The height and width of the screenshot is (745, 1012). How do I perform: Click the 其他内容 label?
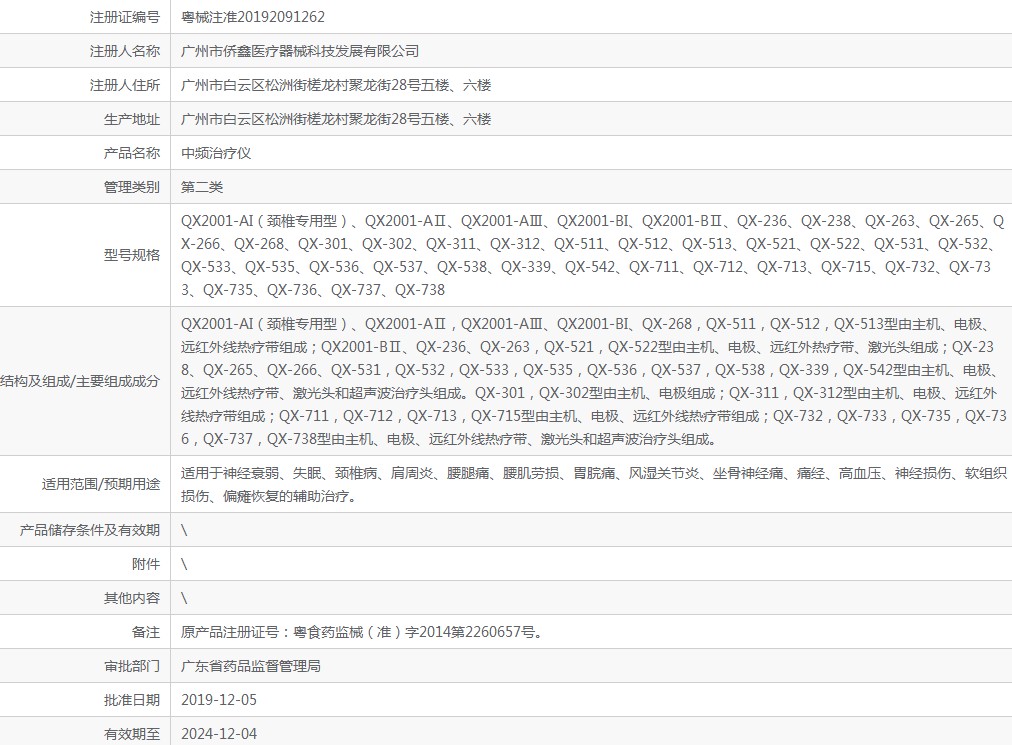click(132, 598)
